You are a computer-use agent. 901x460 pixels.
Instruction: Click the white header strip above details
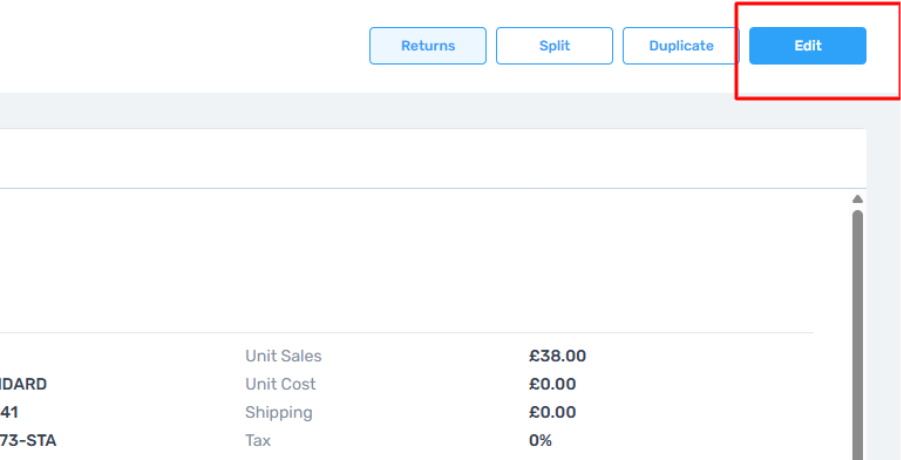click(430, 158)
